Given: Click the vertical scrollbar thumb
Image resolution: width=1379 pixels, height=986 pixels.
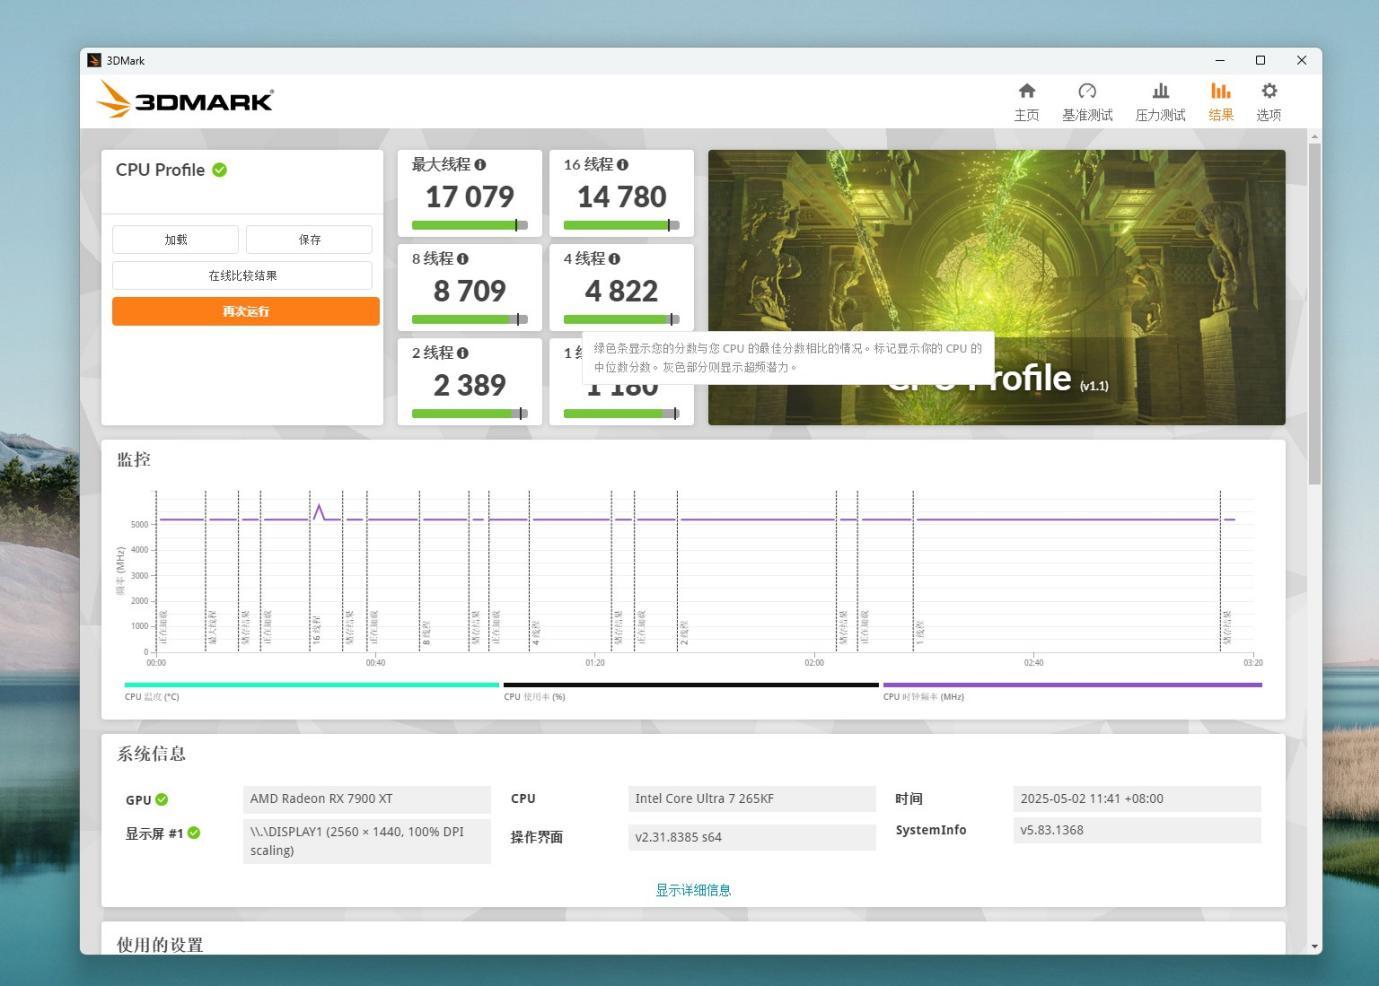Looking at the screenshot, I should 1314,314.
